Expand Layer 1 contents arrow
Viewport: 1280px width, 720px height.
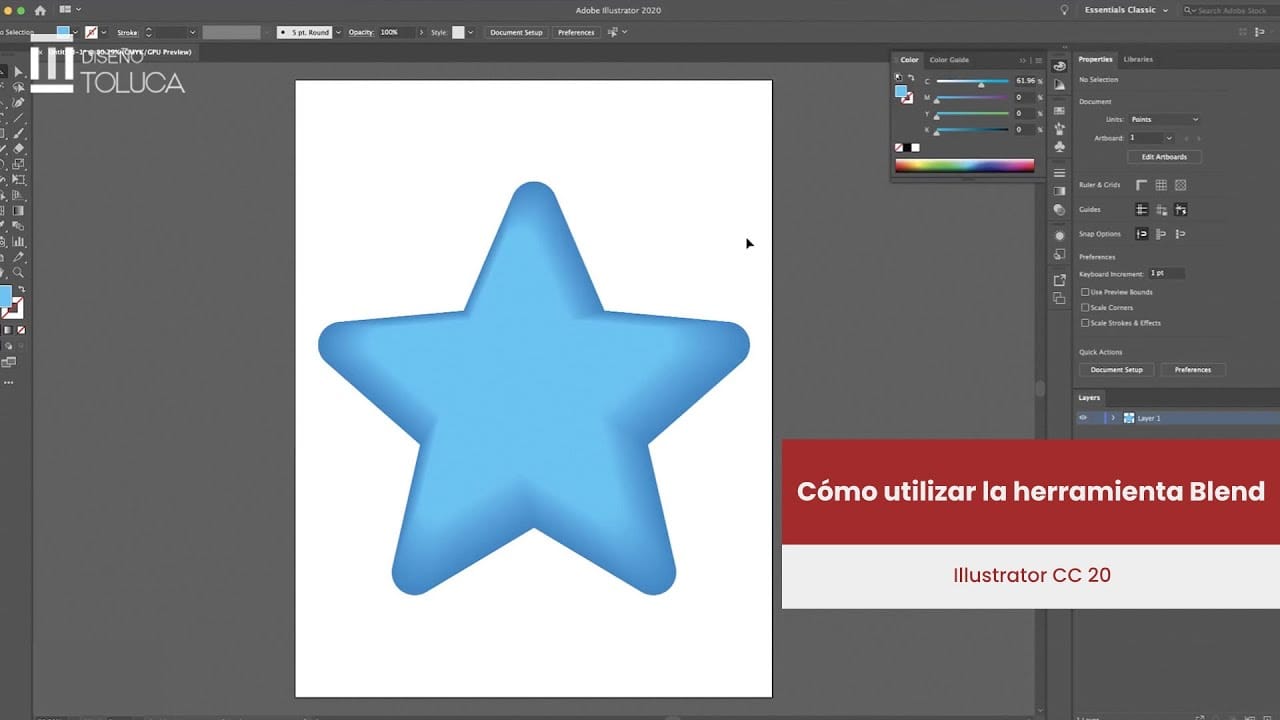pos(1113,418)
